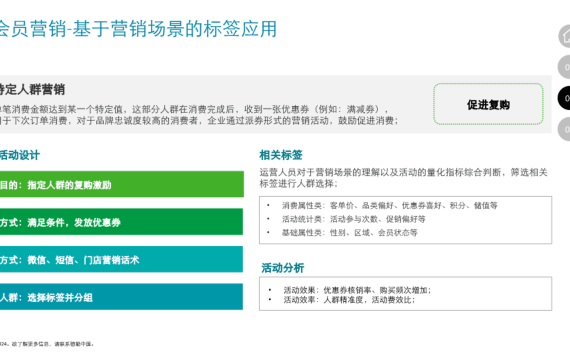Select the green bar 指定人群的复购激励

[121, 184]
